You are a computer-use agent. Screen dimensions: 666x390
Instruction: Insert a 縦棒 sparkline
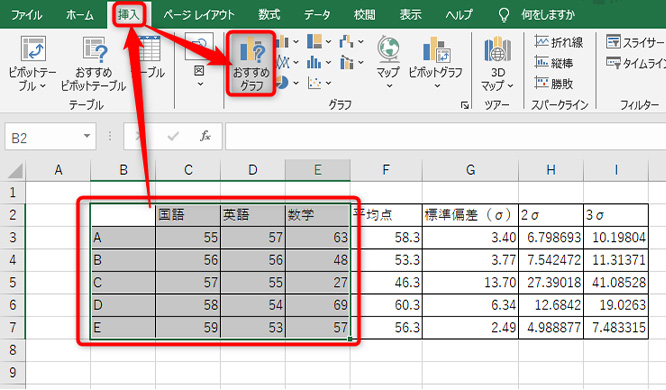click(554, 63)
